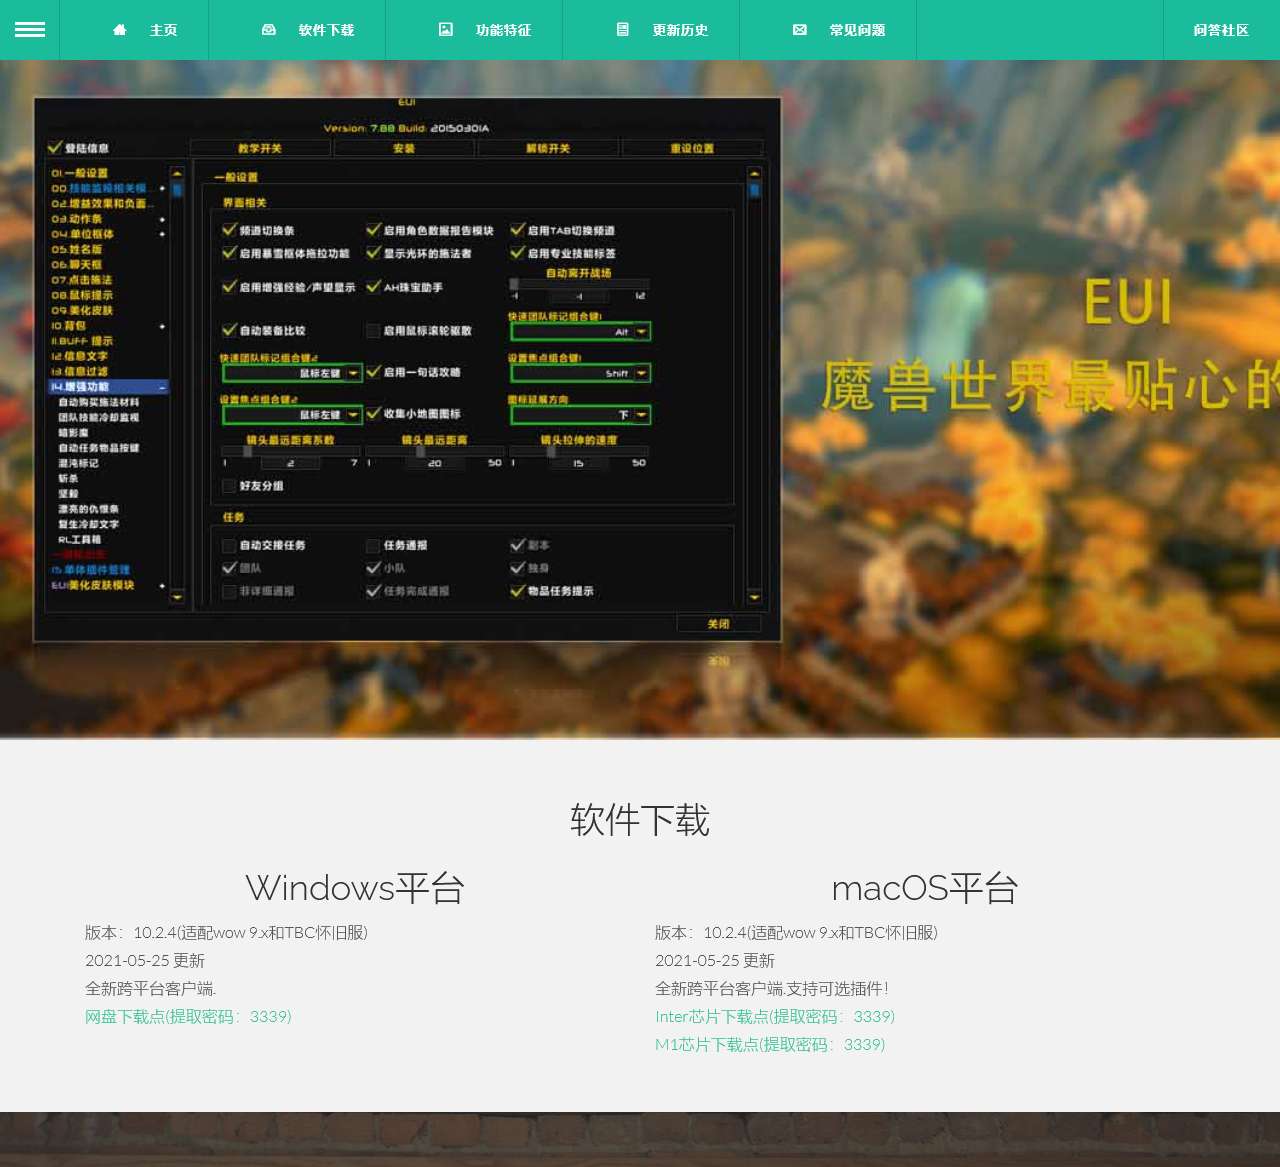
Task: Check the 好友分组 box
Action: [x=229, y=486]
